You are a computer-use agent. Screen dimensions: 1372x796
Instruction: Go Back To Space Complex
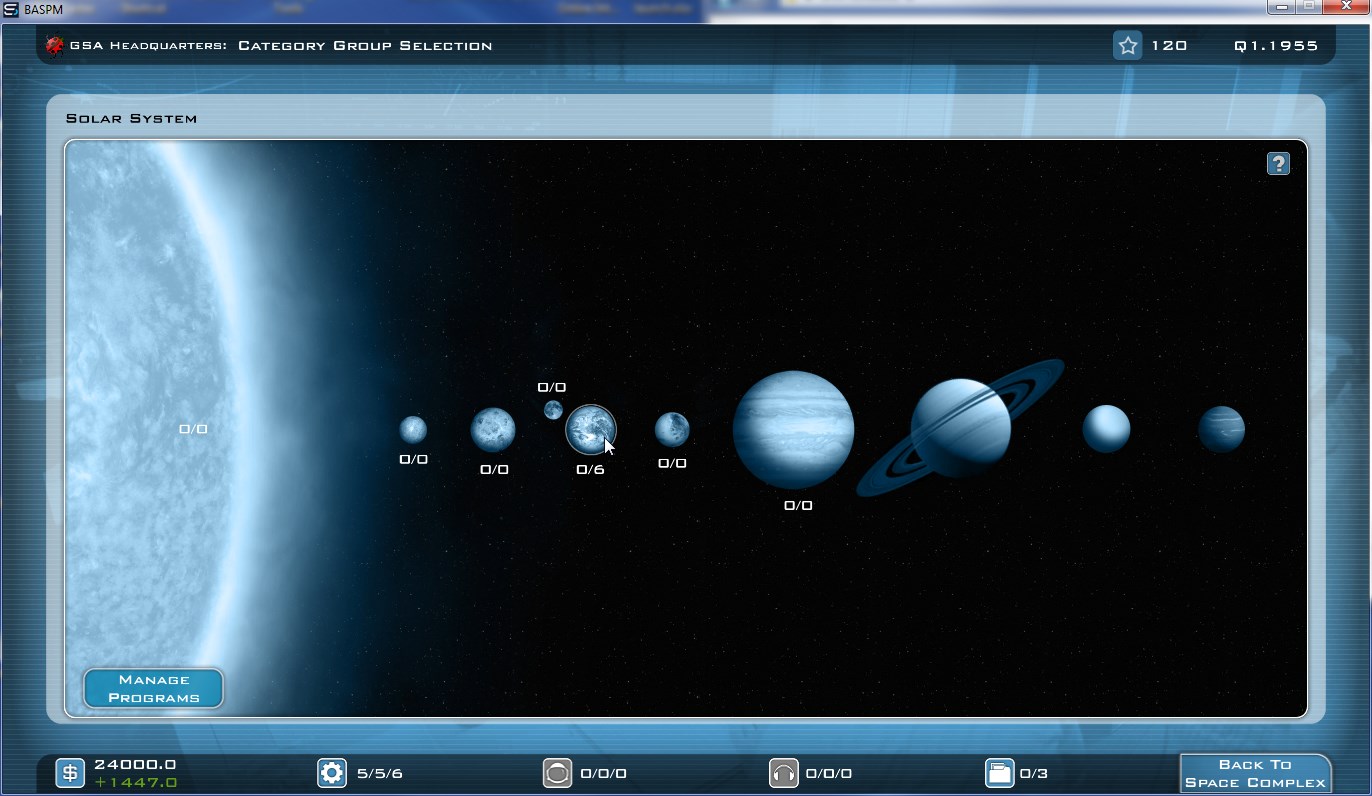1255,774
